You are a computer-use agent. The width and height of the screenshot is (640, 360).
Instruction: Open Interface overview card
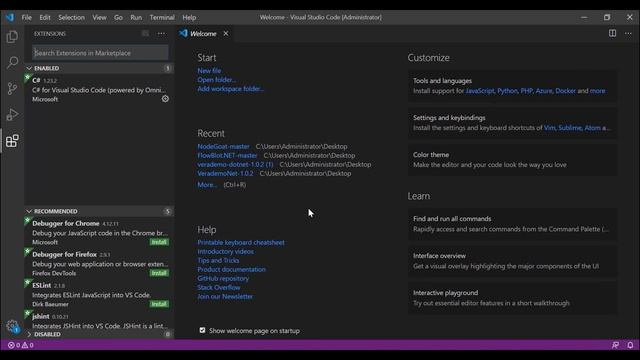(x=512, y=261)
